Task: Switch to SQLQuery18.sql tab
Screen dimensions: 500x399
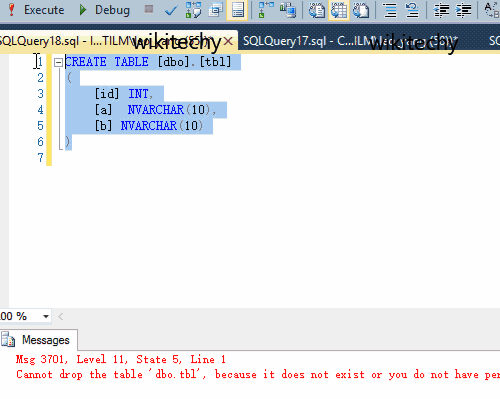Action: [x=110, y=41]
